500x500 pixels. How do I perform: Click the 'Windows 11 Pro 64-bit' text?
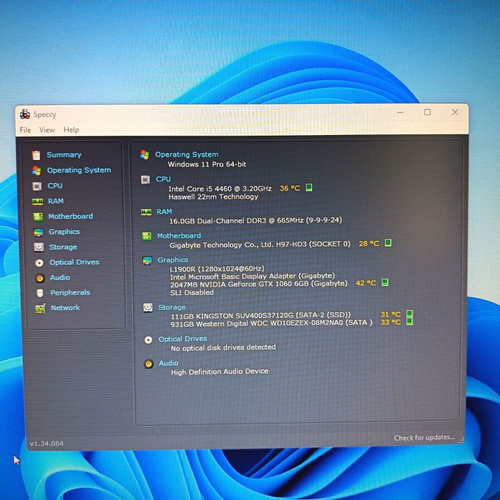click(x=207, y=164)
